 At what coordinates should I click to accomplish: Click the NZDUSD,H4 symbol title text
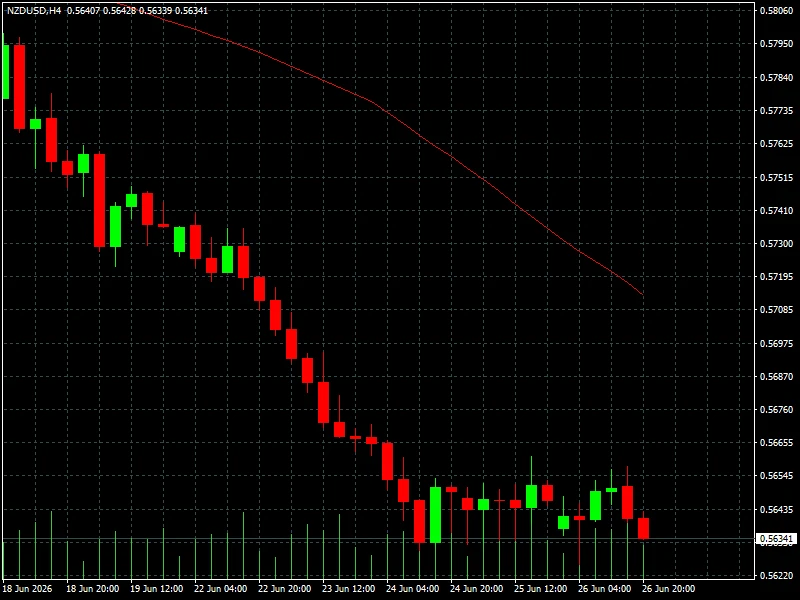coord(34,10)
